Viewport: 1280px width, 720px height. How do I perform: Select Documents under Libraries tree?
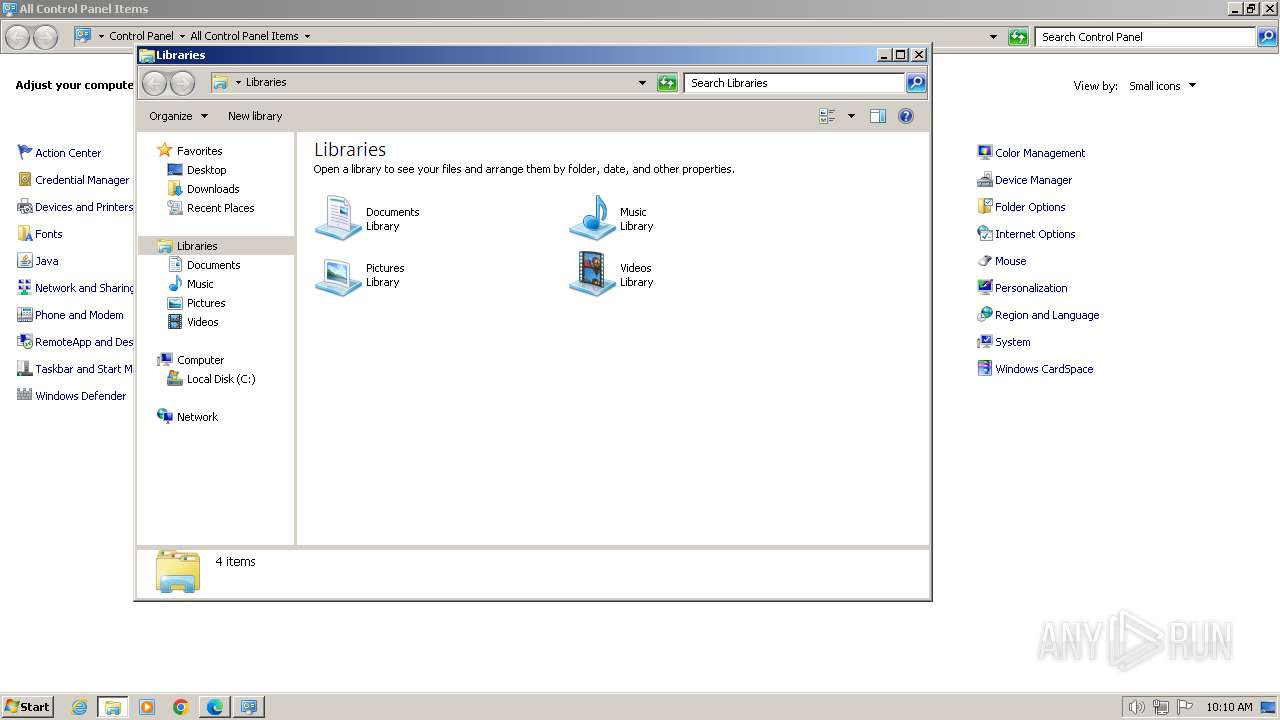[213, 265]
